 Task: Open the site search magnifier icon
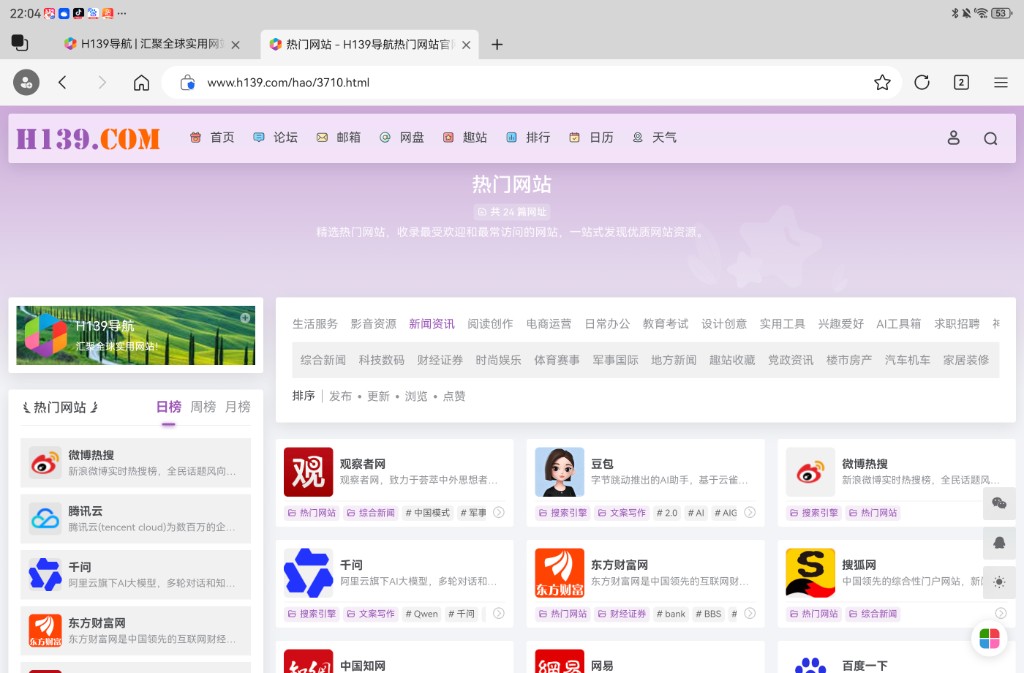[x=991, y=138]
